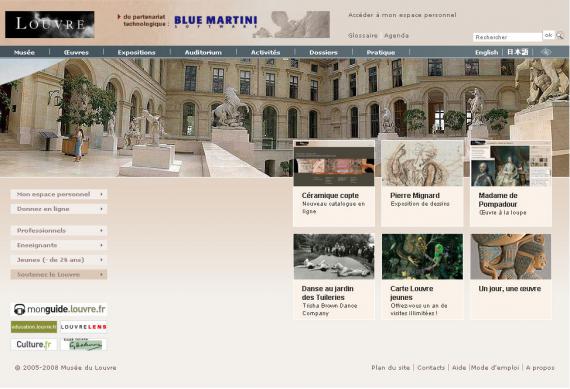Open the green education.louvre.fr badge
The width and height of the screenshot is (570, 389).
tap(34, 327)
